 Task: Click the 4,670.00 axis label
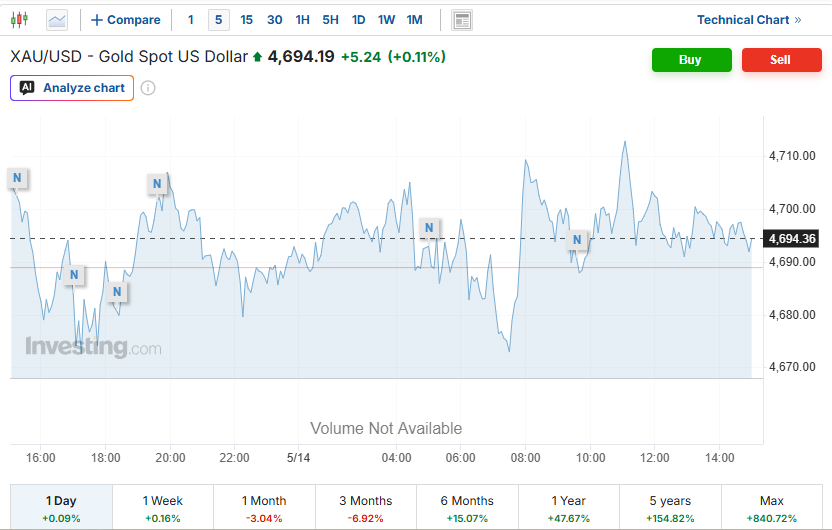click(x=792, y=367)
